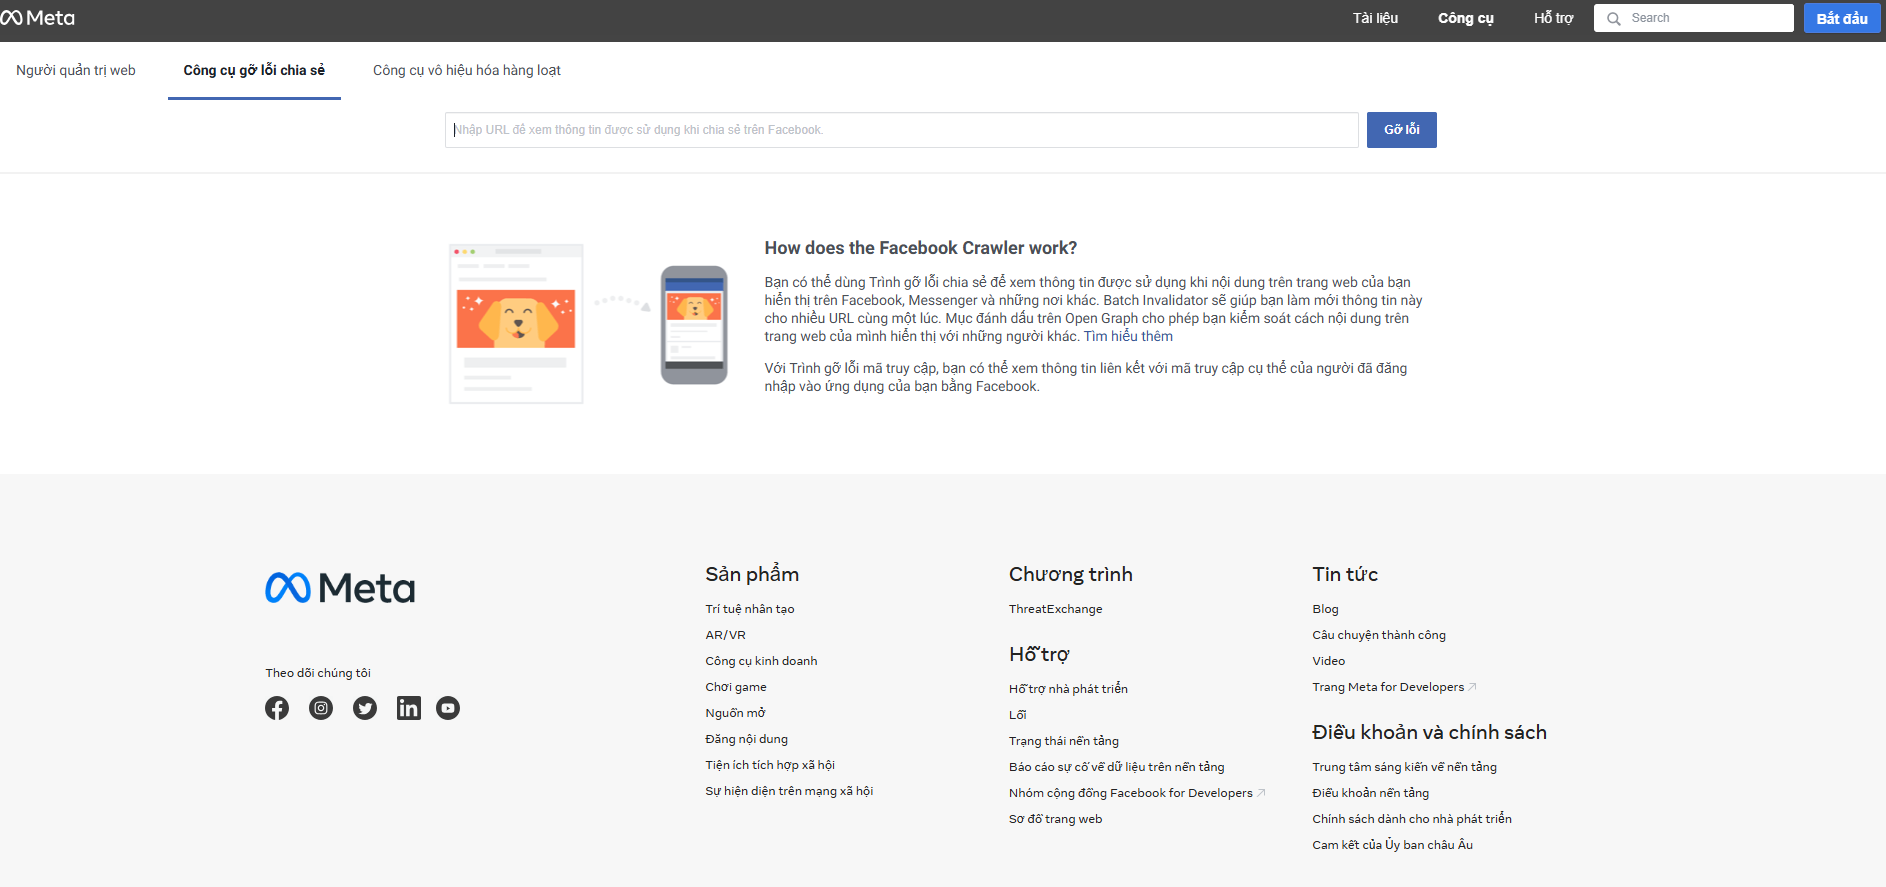This screenshot has width=1886, height=887.
Task: Click the 'How does the Facebook Crawler work?' heading
Action: (x=921, y=248)
